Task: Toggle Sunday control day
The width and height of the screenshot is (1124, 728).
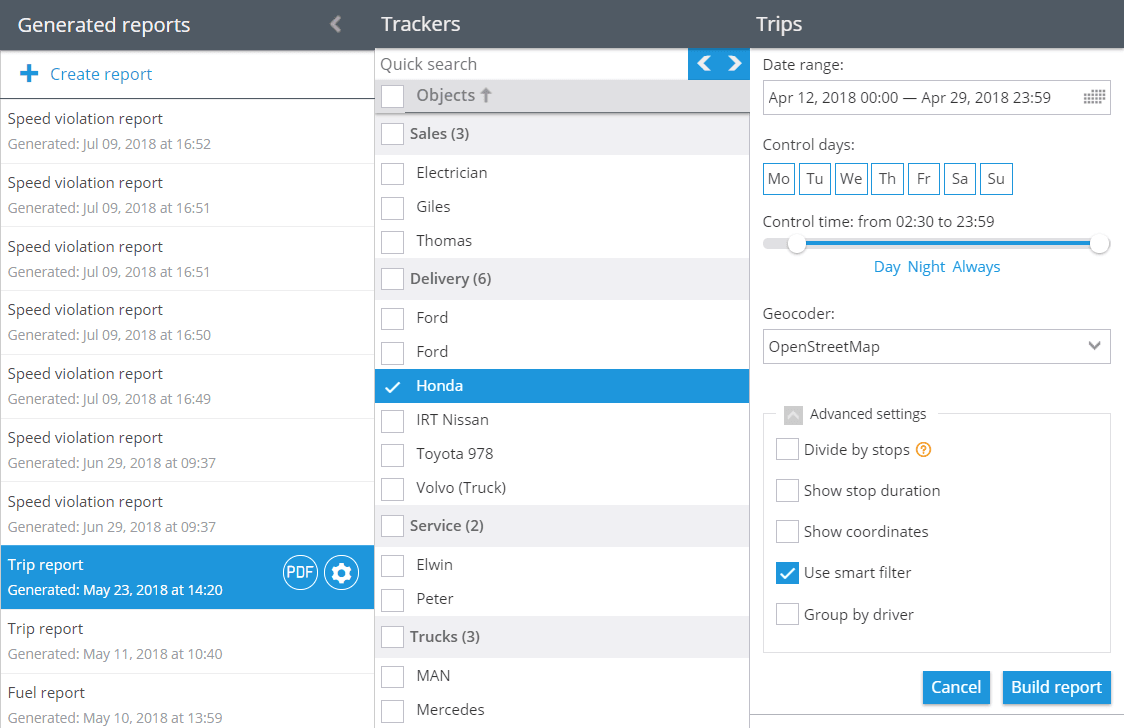Action: click(996, 178)
